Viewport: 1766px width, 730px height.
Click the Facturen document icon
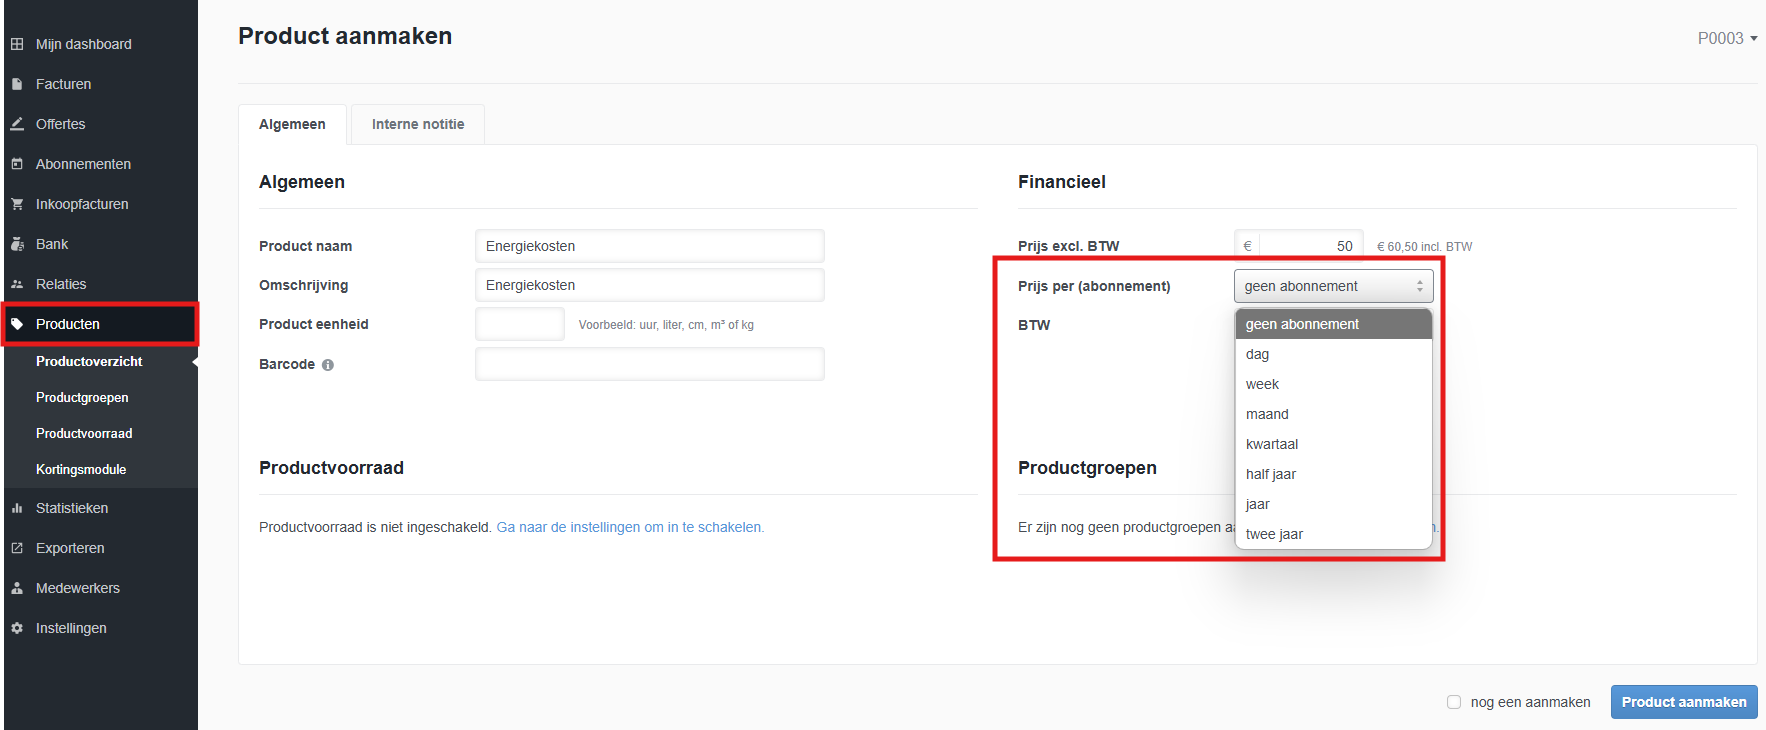17,84
